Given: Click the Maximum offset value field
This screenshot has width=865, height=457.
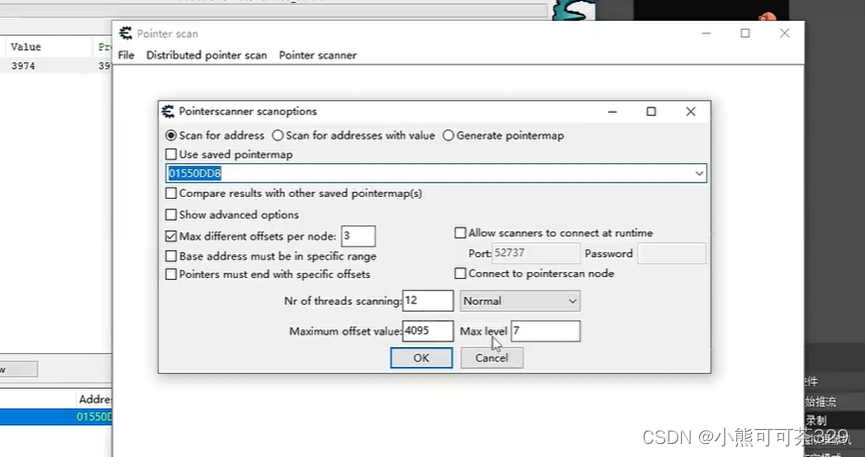Looking at the screenshot, I should click(428, 331).
